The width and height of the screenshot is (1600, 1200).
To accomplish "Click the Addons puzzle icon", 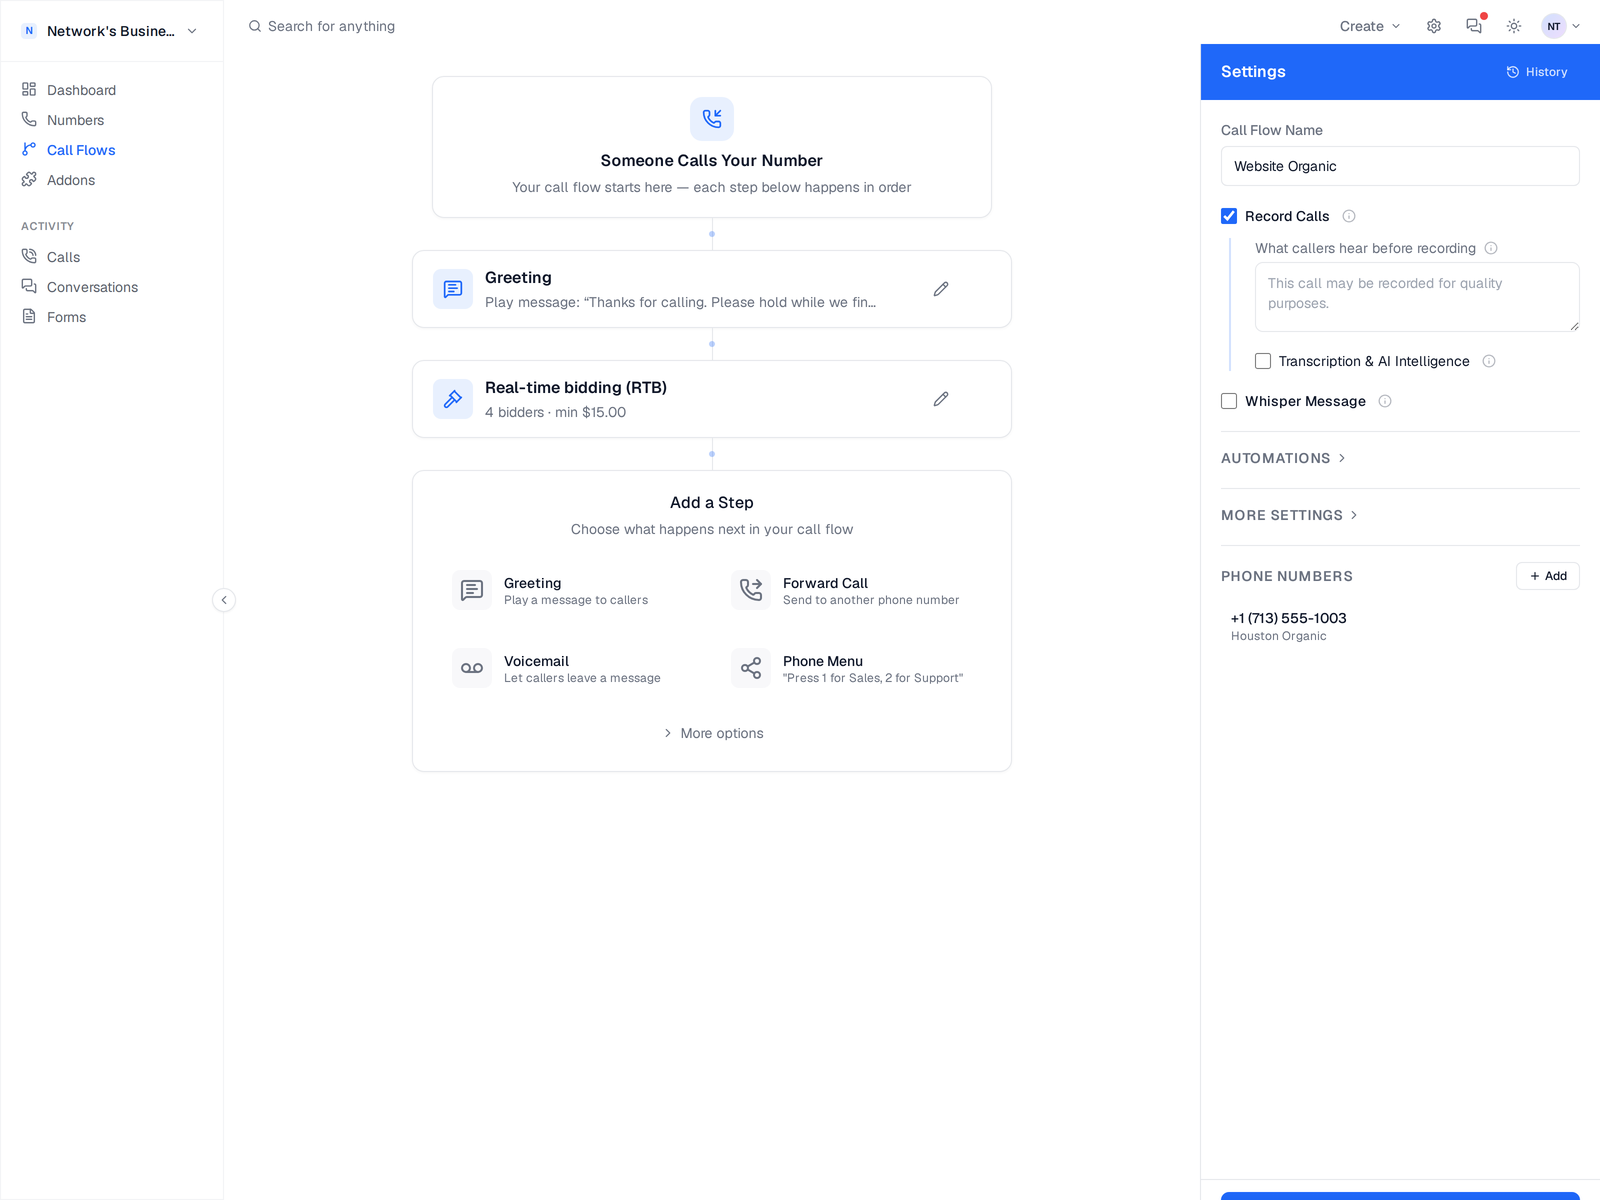I will point(29,179).
